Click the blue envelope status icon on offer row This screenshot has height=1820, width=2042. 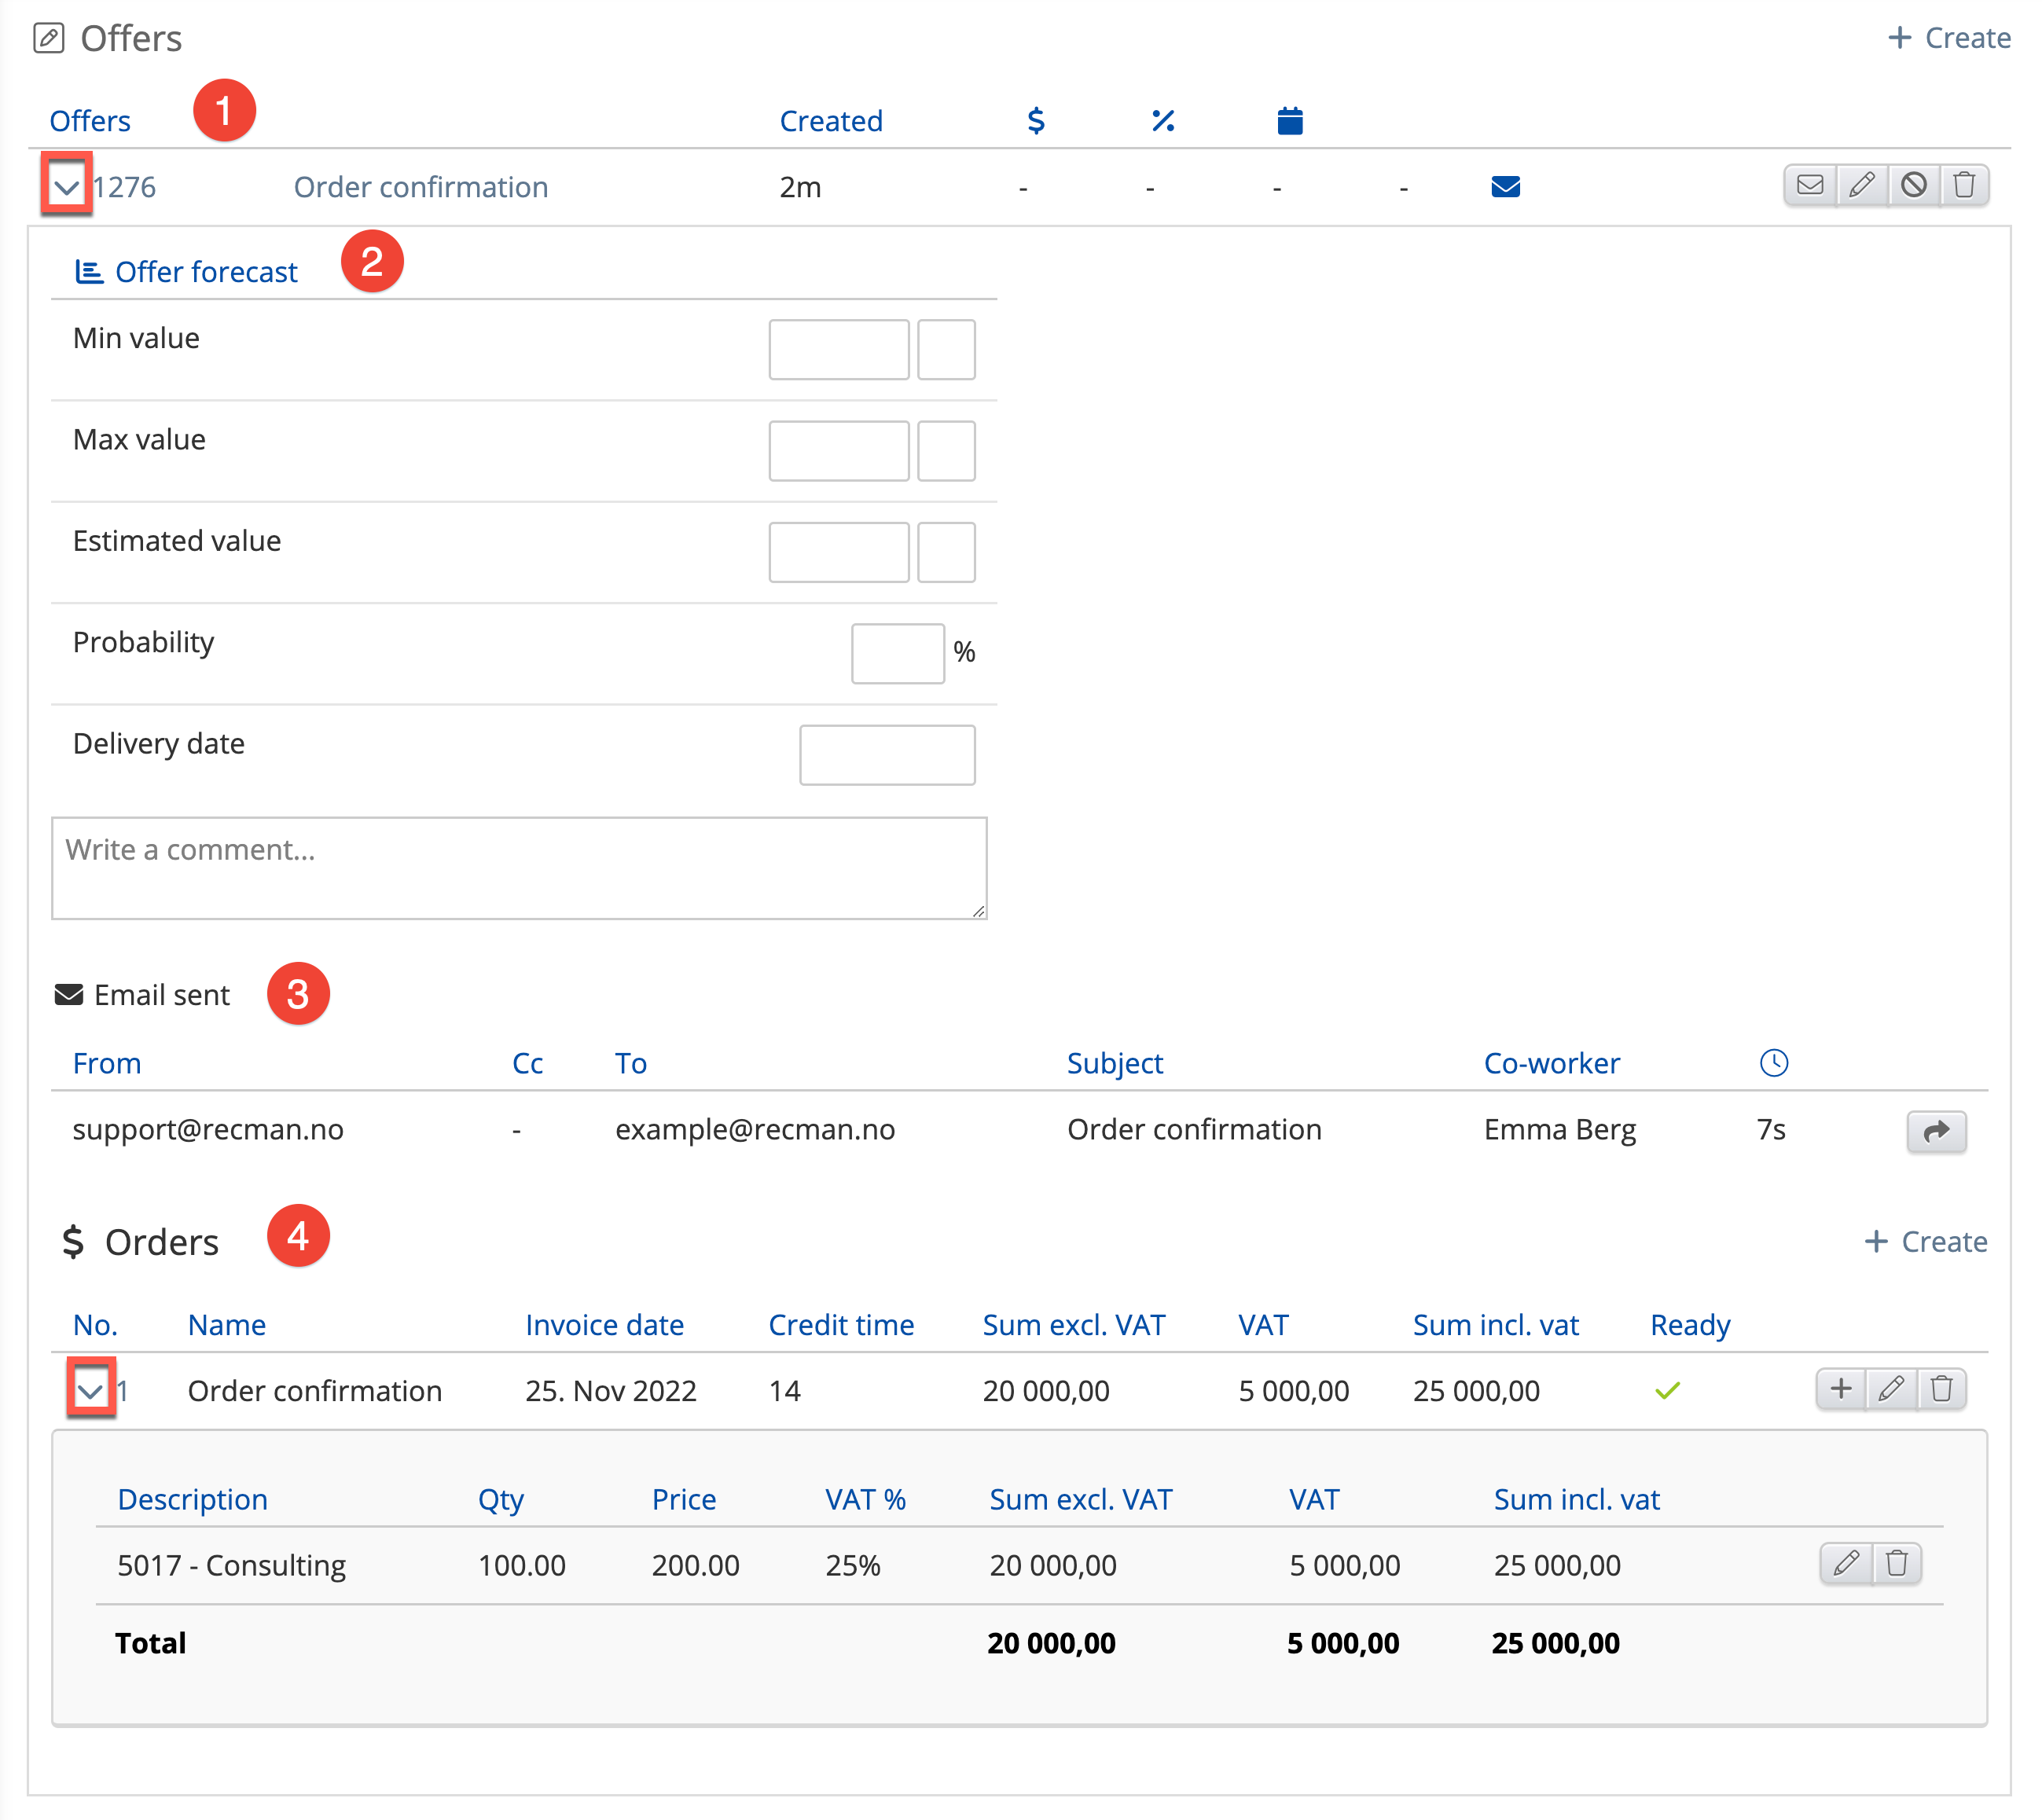pyautogui.click(x=1505, y=187)
